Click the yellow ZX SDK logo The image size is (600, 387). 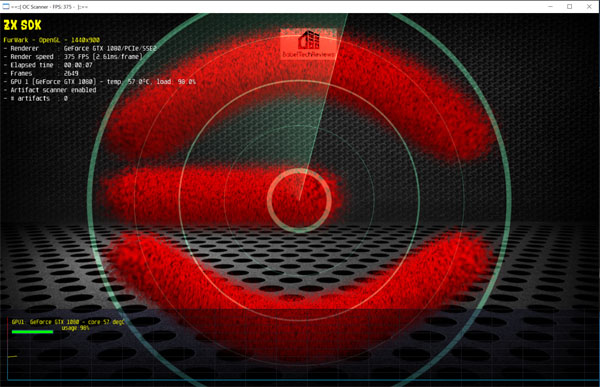pos(22,25)
